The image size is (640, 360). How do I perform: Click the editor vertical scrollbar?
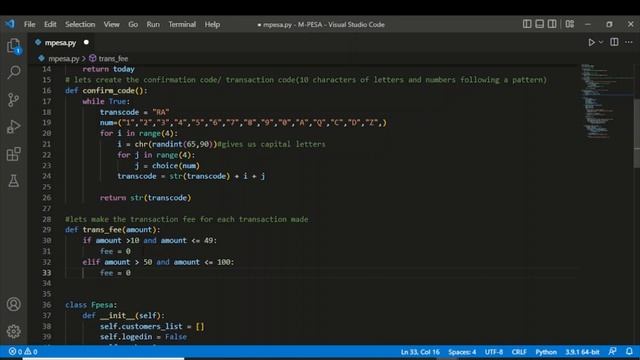coord(636,133)
